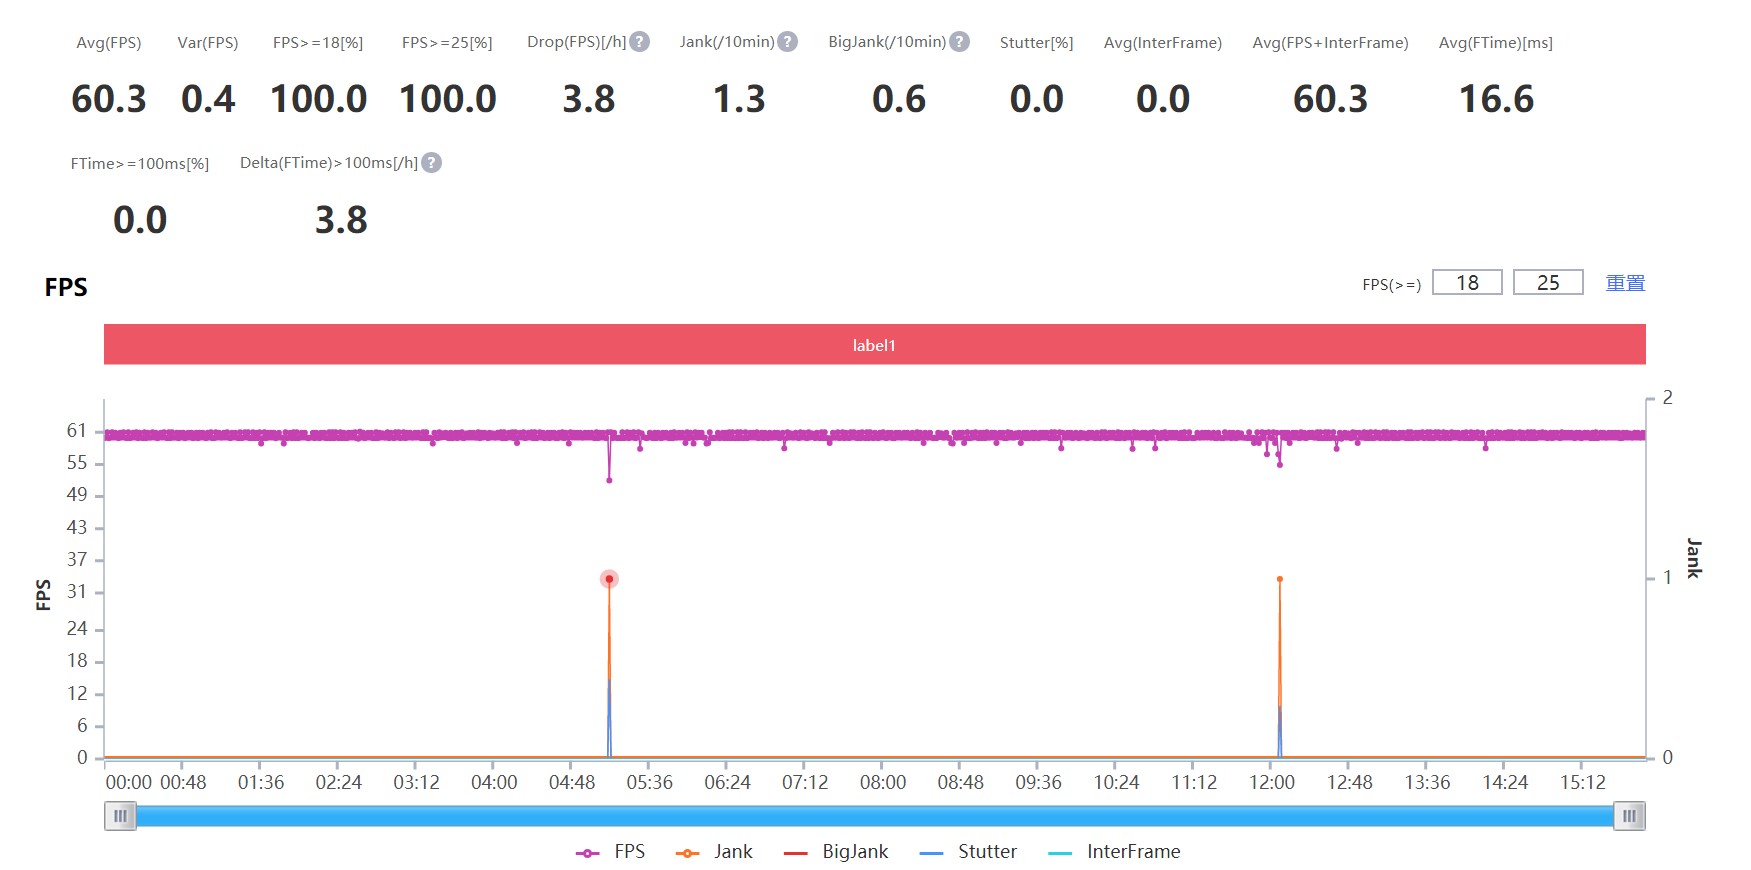Screen dimensions: 1751x870
Task: Click the FPS threshold field showing 25
Action: click(1548, 283)
